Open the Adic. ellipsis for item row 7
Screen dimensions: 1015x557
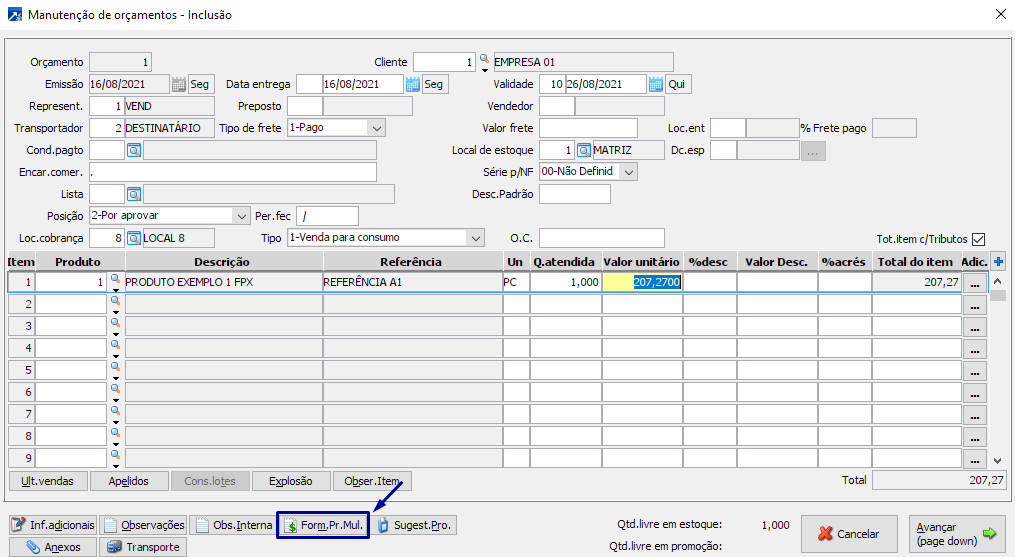[975, 415]
